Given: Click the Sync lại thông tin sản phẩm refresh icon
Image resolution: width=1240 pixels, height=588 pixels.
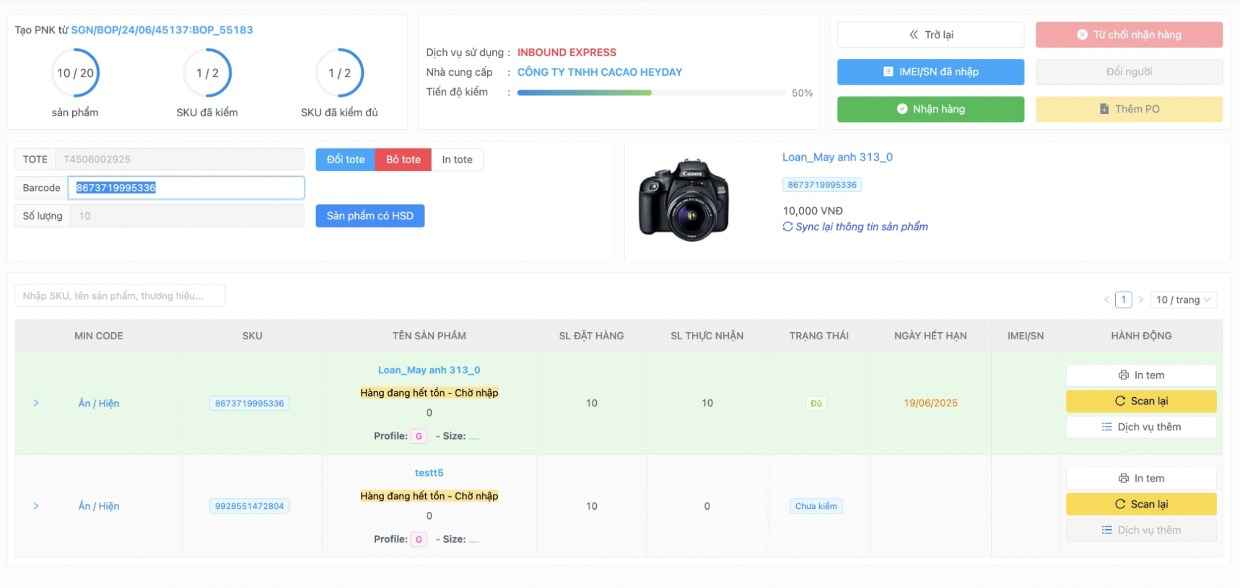Looking at the screenshot, I should (x=788, y=227).
